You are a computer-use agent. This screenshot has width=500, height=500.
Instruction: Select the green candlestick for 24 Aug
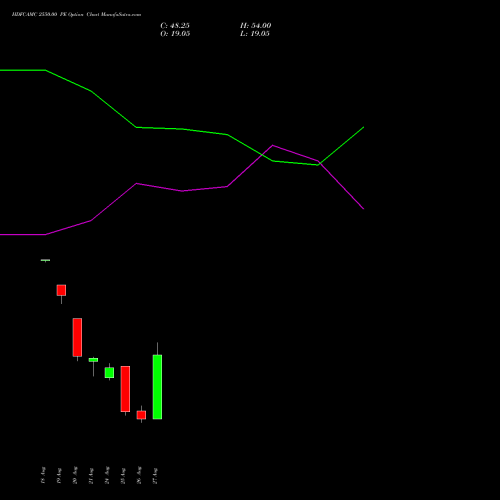coord(109,372)
